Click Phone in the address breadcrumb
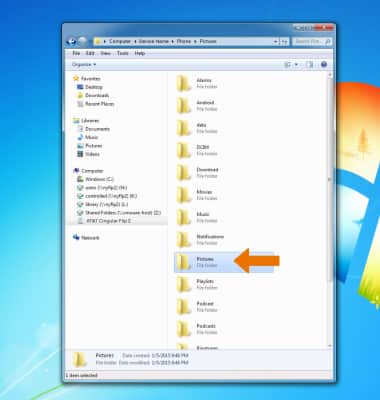The height and width of the screenshot is (400, 380). pos(184,41)
